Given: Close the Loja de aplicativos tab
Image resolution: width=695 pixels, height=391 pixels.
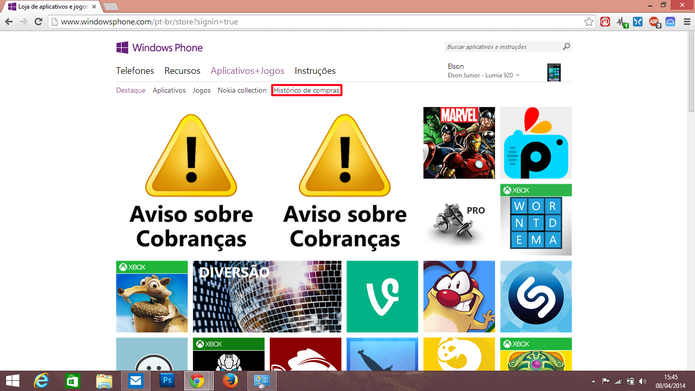Looking at the screenshot, I should [94, 7].
